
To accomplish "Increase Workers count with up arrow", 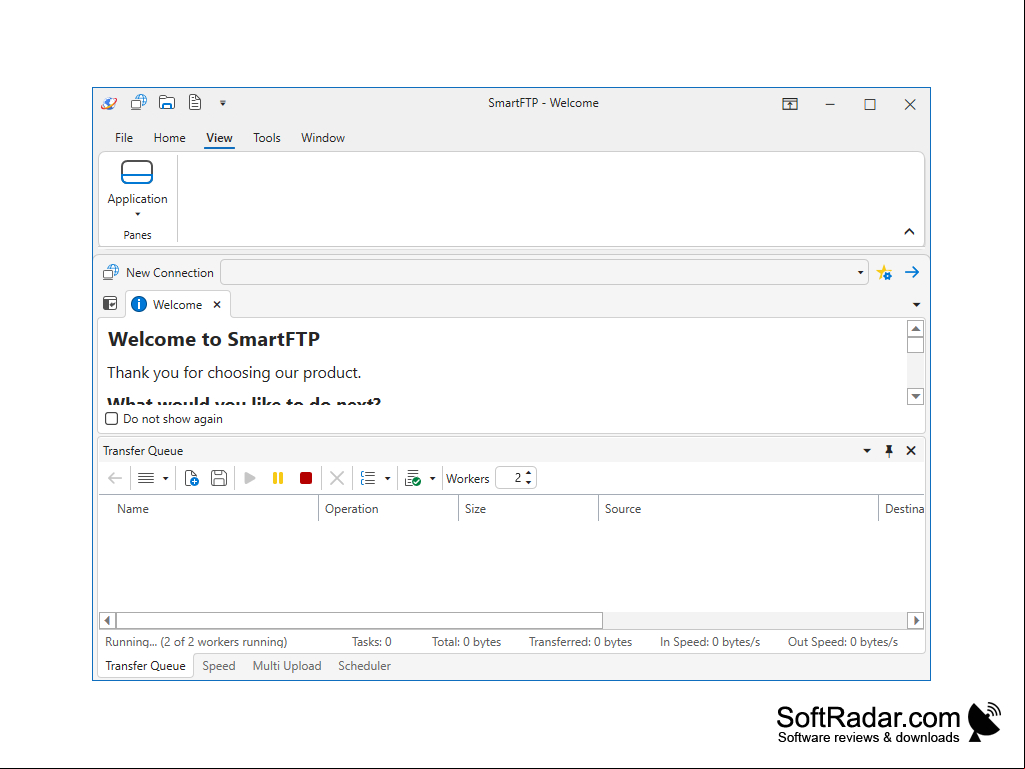I will point(528,473).
